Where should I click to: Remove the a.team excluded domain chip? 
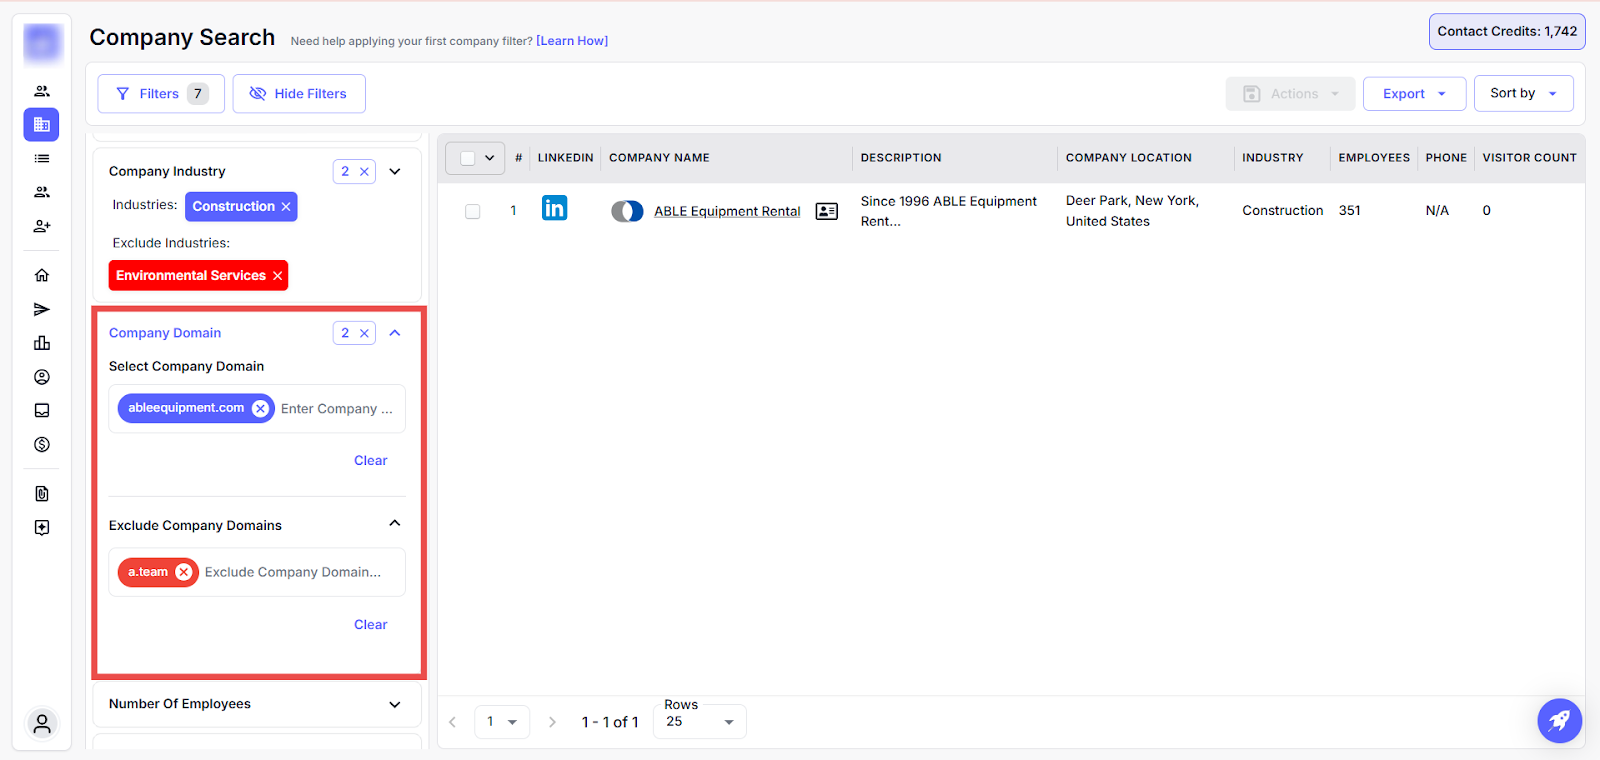184,572
